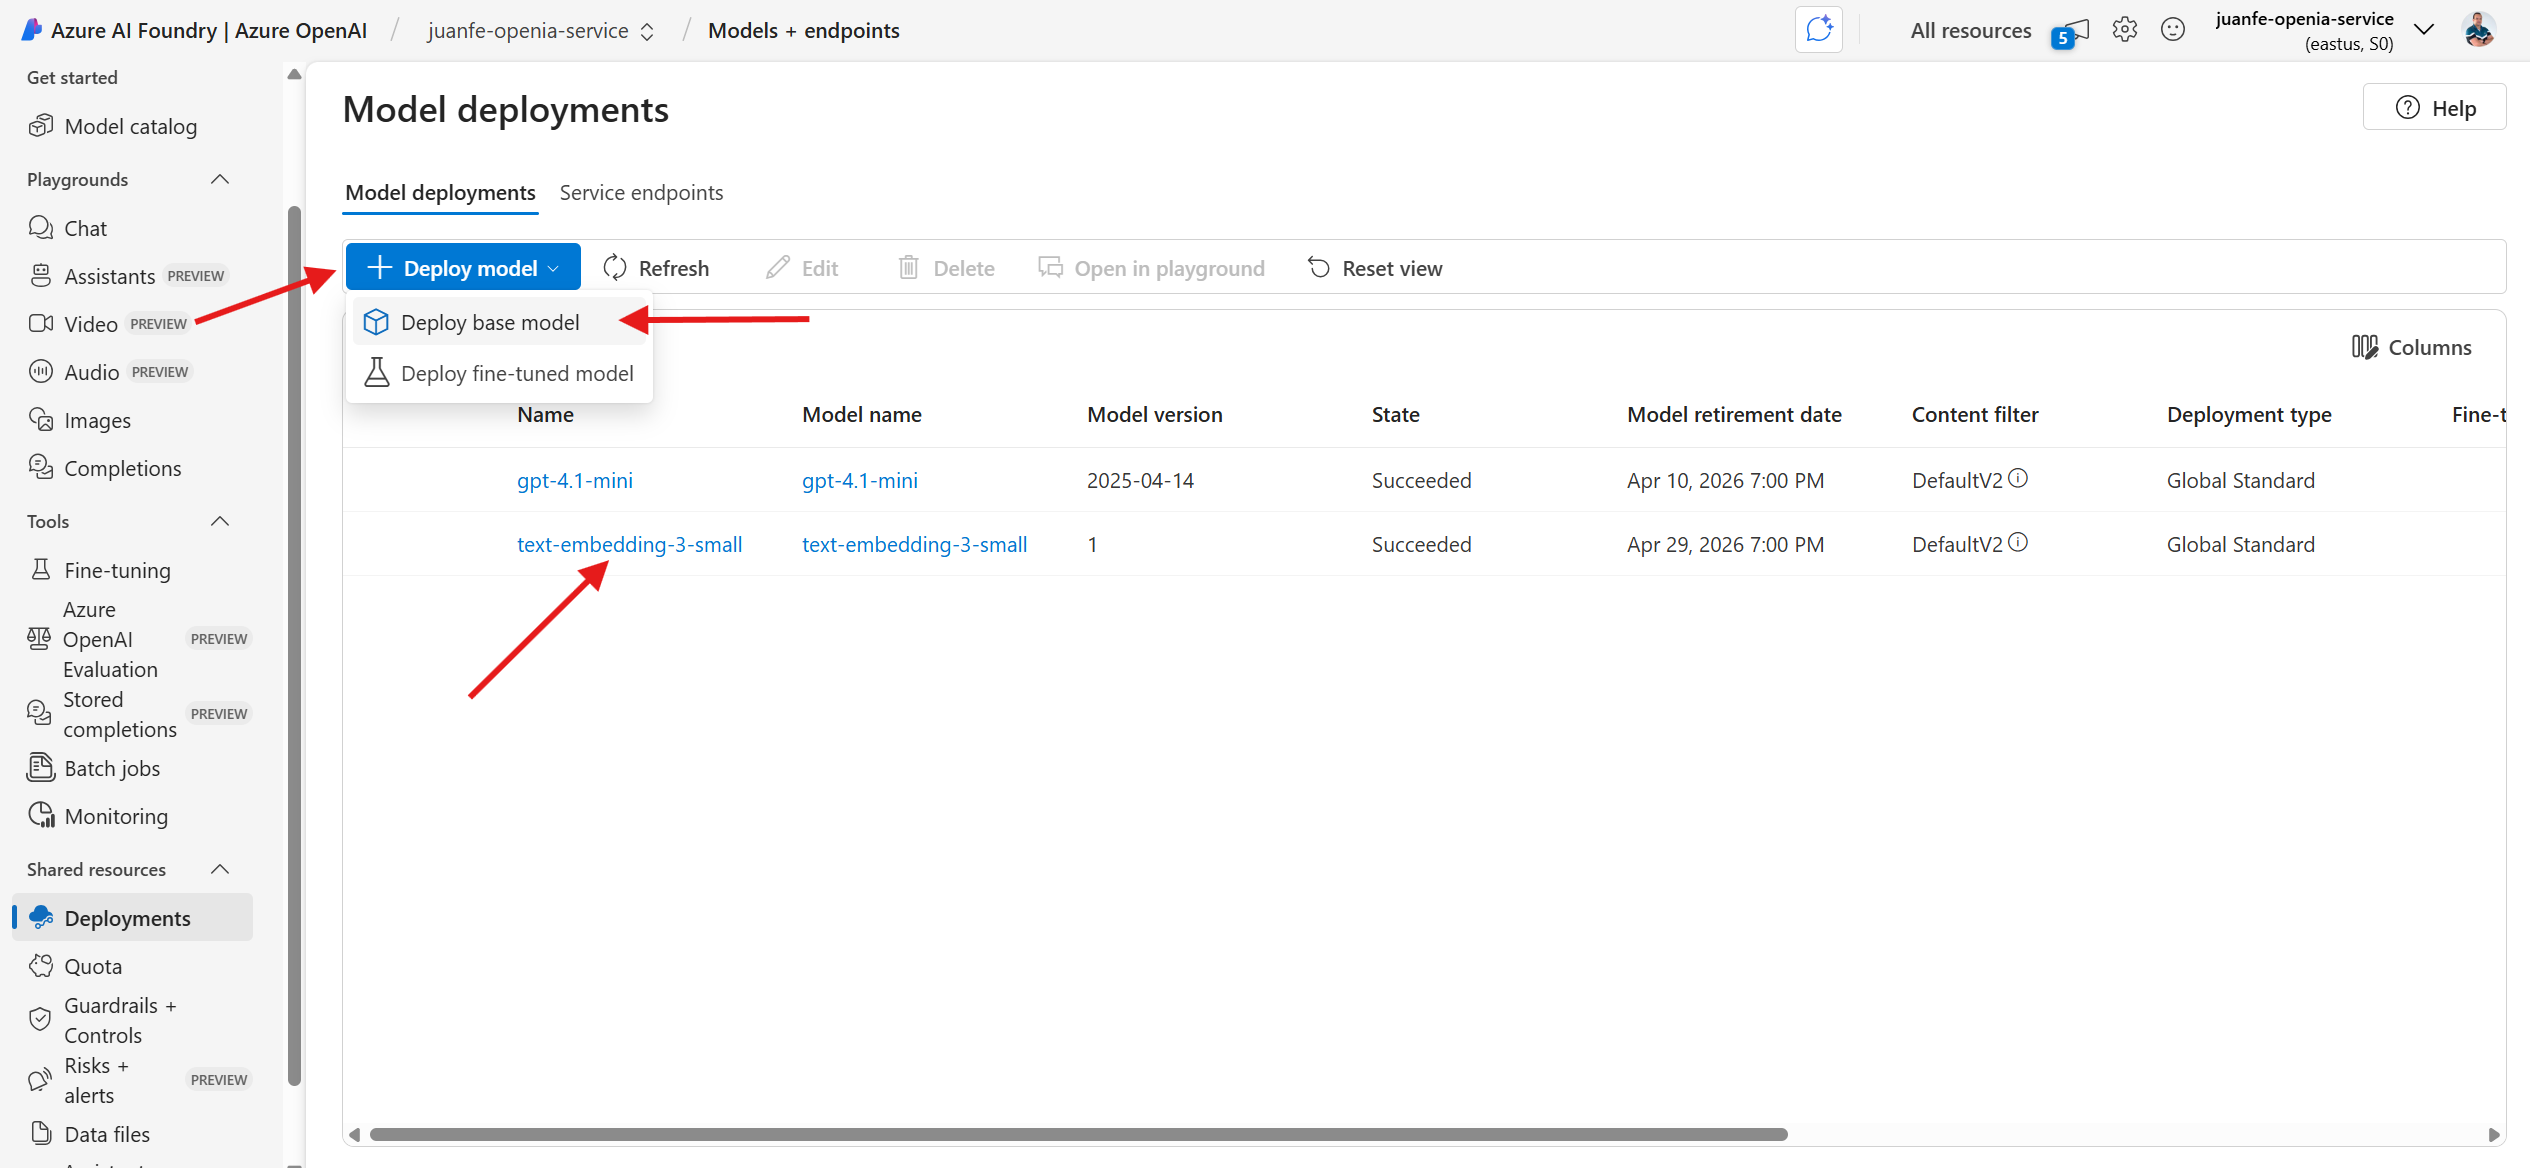Click the horizontal table scrollbar
Viewport: 2530px width, 1168px height.
[1078, 1134]
